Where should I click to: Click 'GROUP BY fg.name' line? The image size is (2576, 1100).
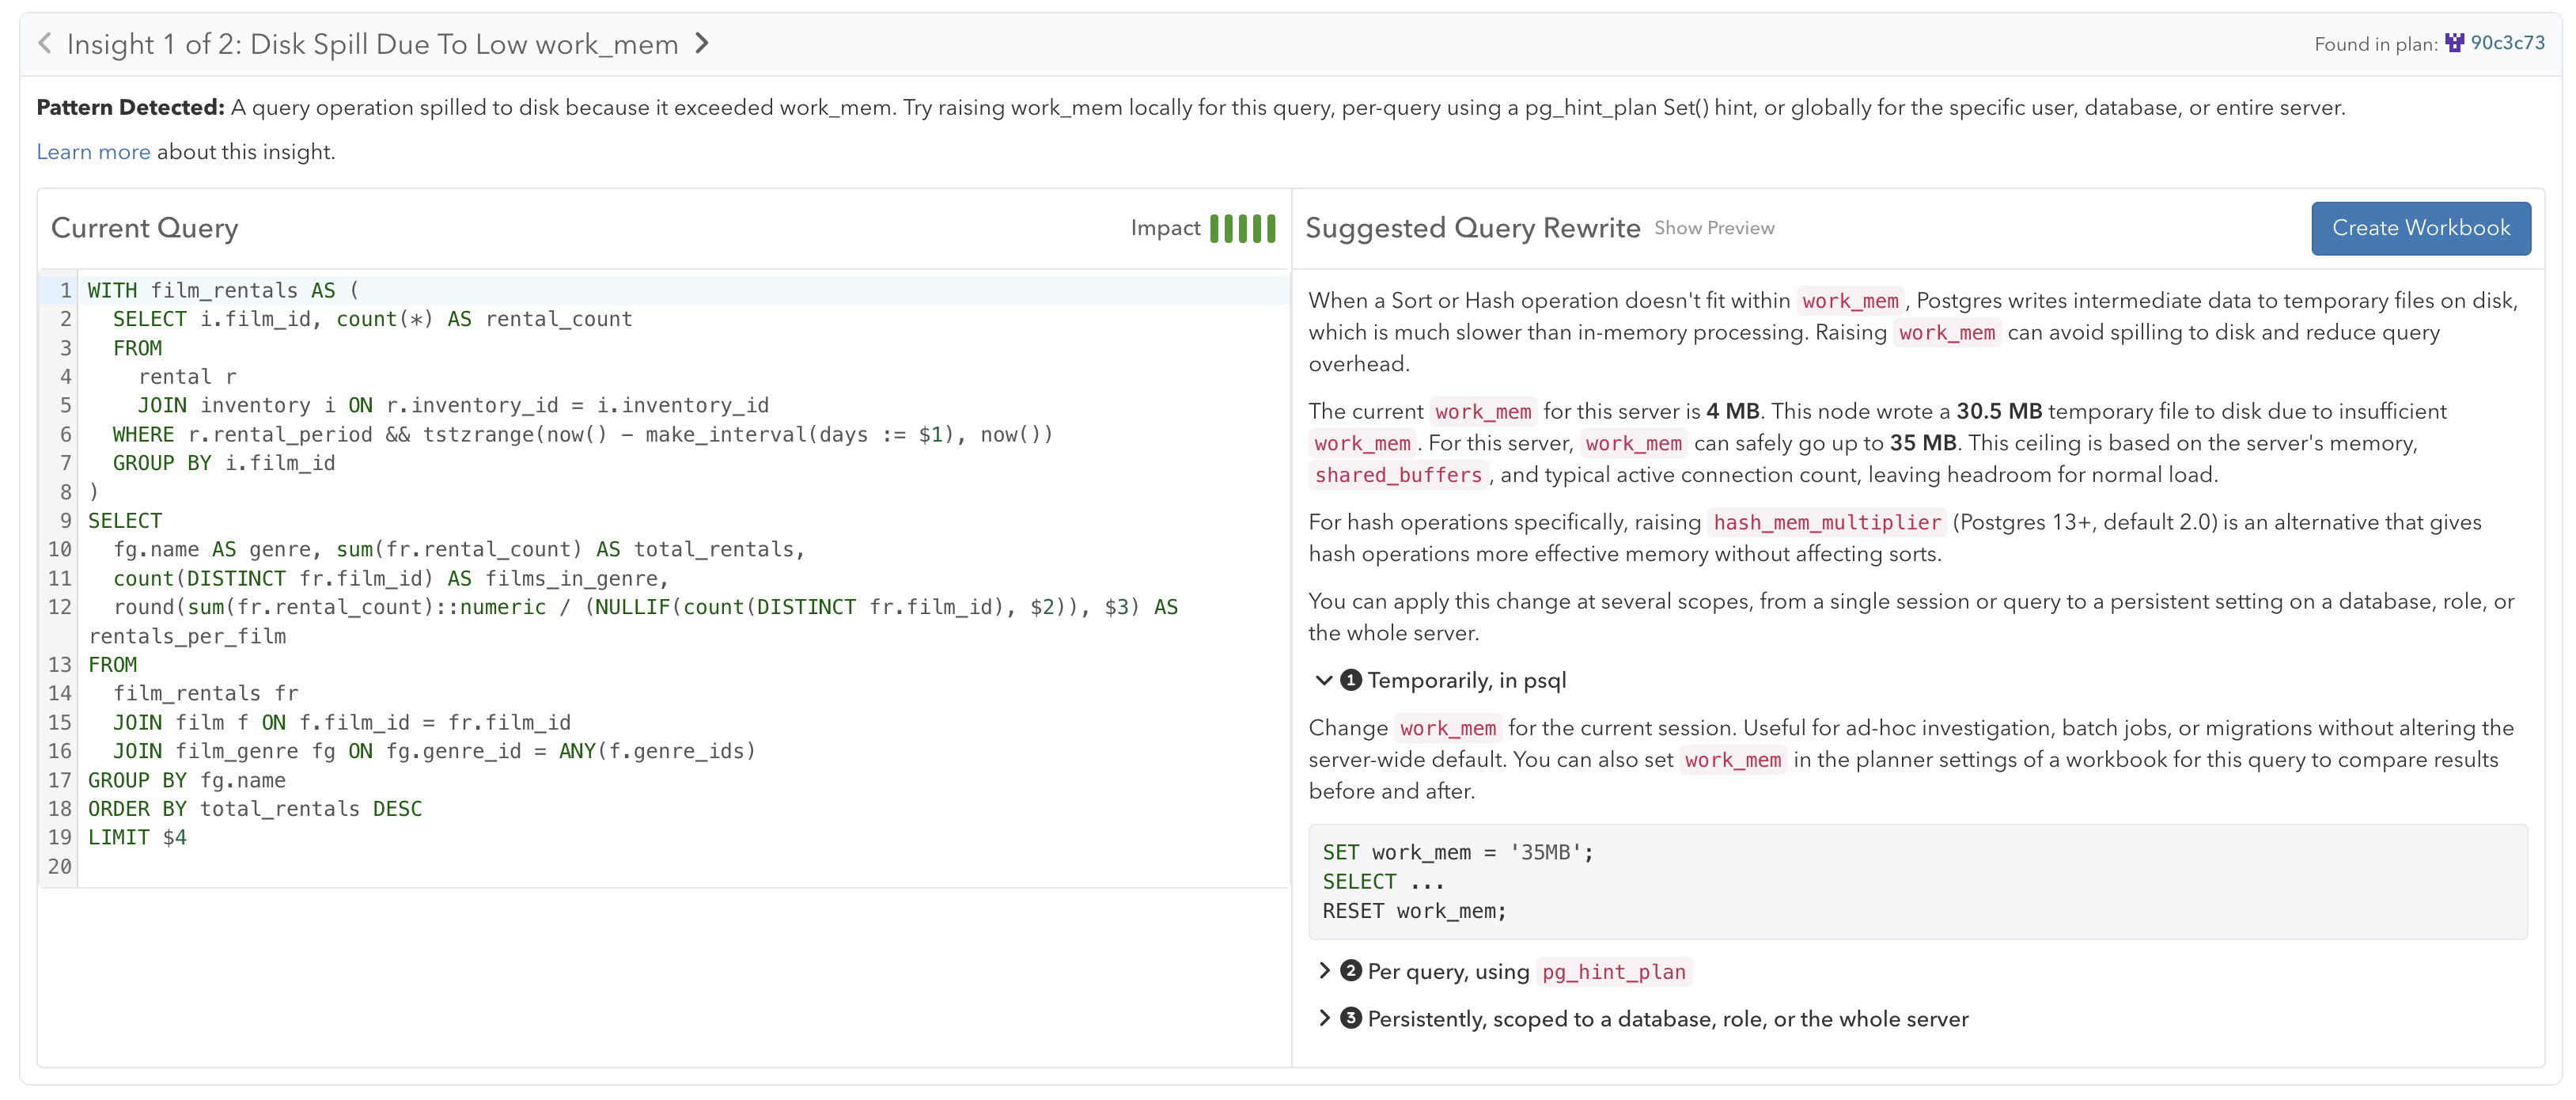click(x=187, y=780)
